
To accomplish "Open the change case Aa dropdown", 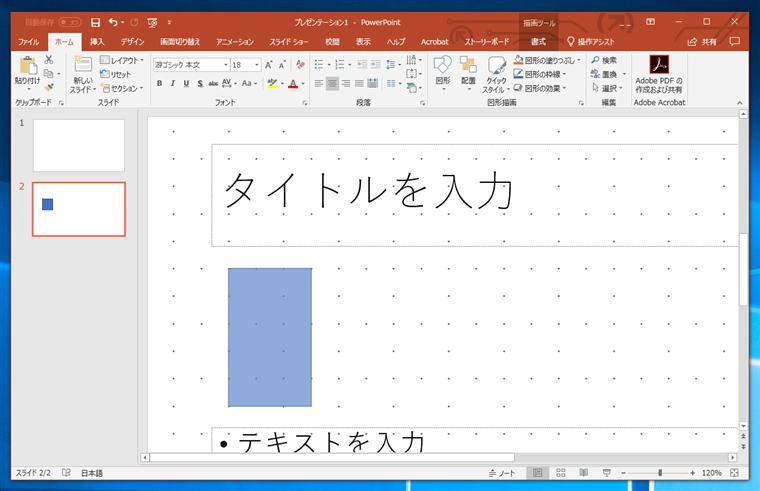I will [x=250, y=83].
